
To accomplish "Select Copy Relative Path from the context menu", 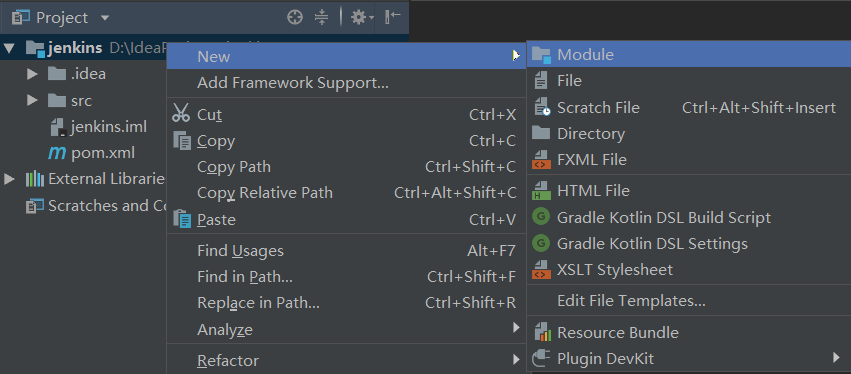I will (346, 193).
